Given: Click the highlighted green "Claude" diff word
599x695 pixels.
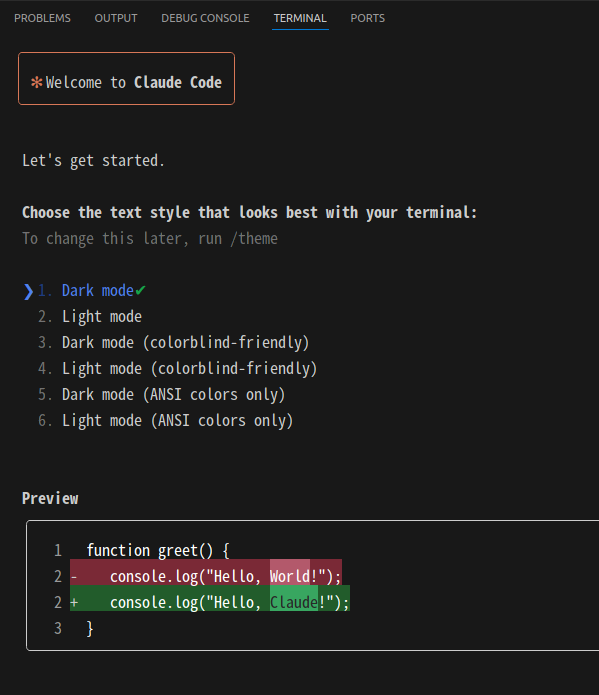Looking at the screenshot, I should tap(294, 603).
